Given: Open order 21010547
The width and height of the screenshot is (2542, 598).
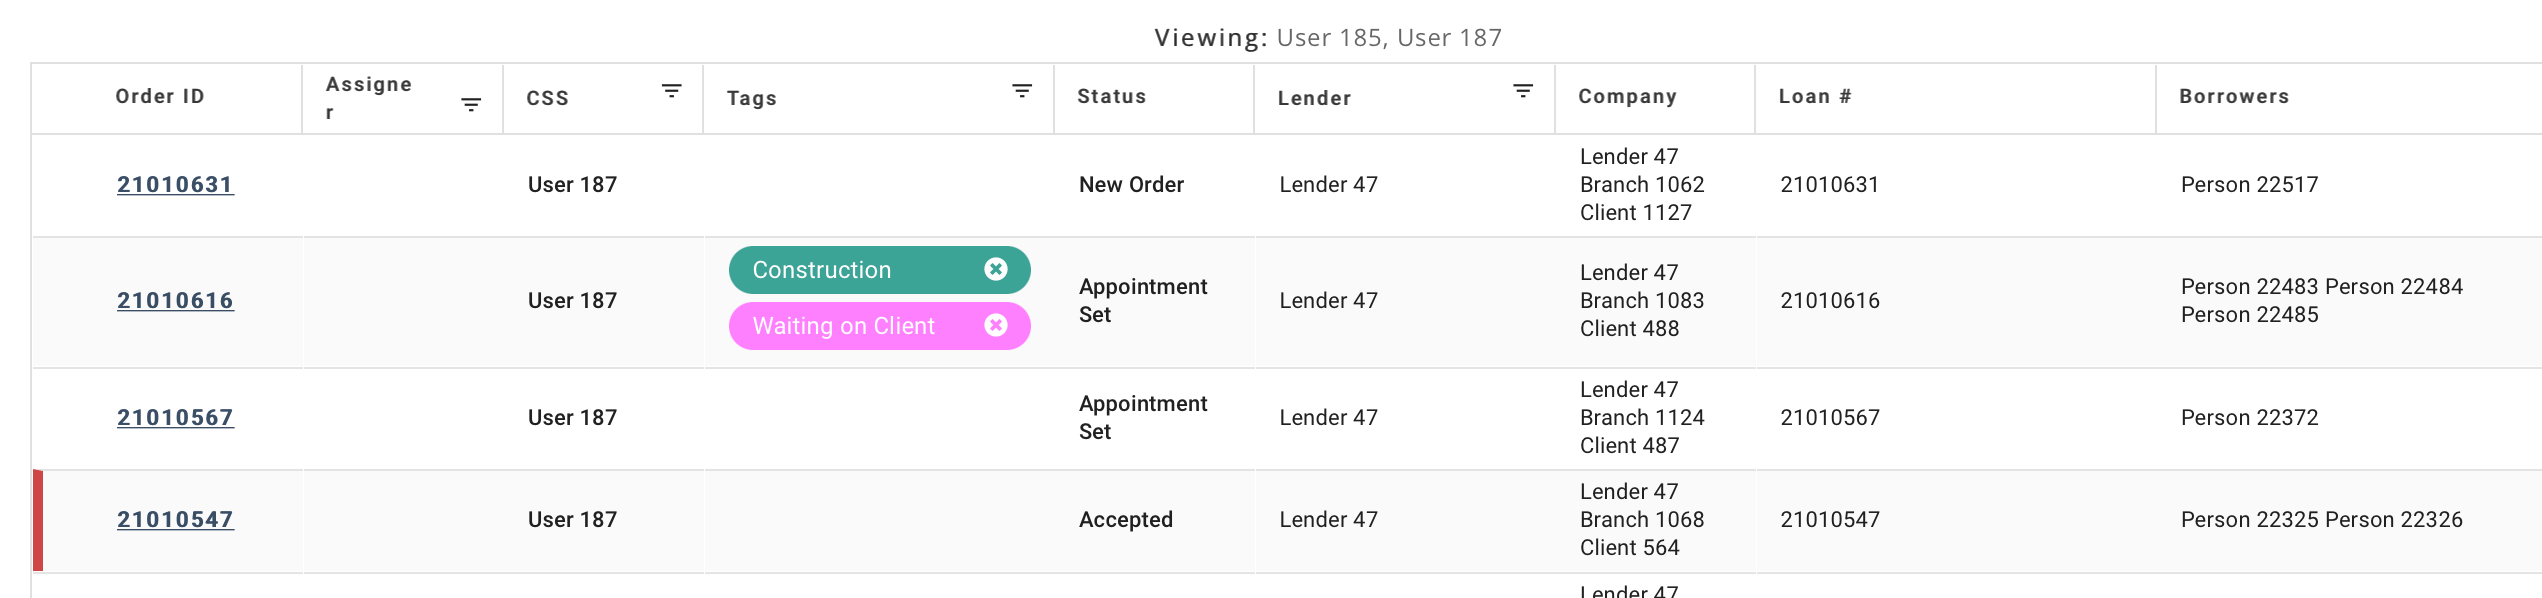Looking at the screenshot, I should point(175,520).
